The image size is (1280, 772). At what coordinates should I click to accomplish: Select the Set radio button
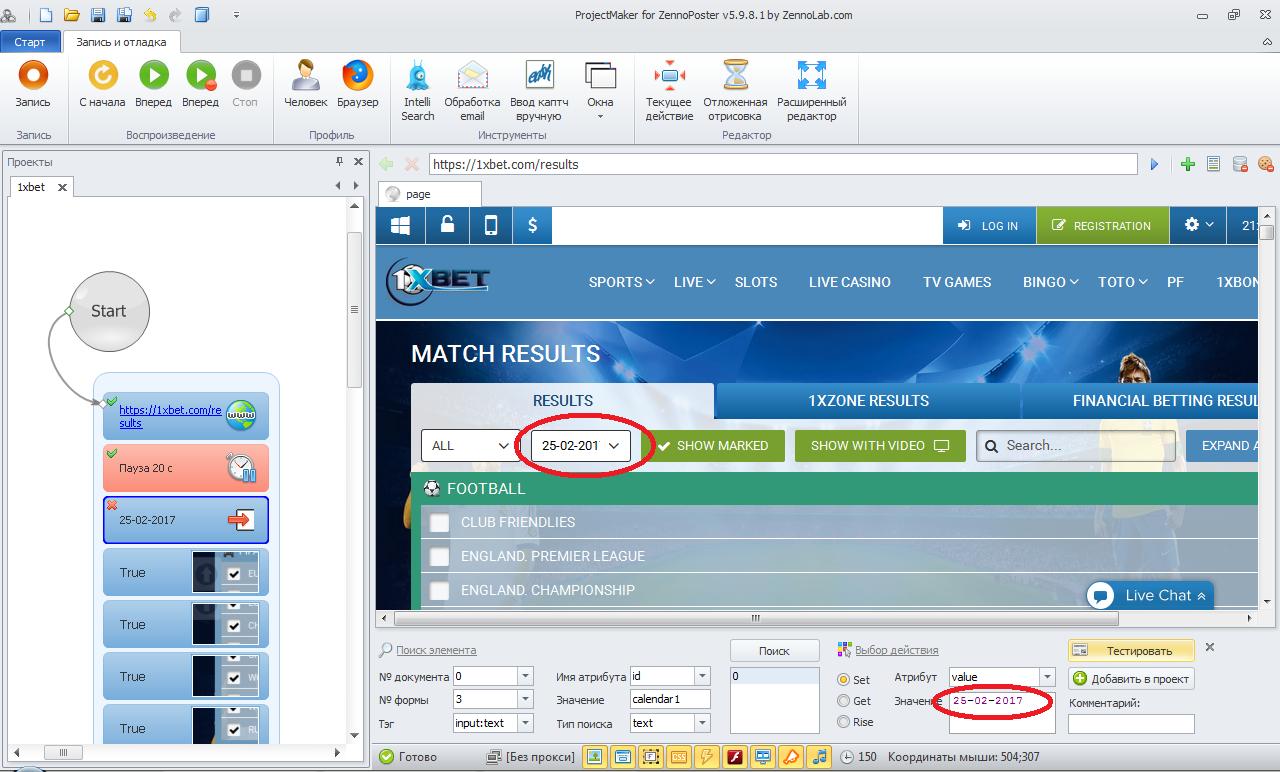[x=844, y=680]
